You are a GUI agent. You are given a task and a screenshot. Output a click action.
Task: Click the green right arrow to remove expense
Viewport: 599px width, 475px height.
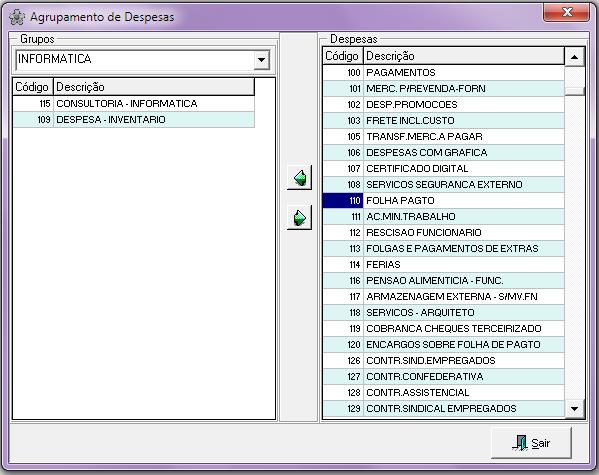pos(300,218)
